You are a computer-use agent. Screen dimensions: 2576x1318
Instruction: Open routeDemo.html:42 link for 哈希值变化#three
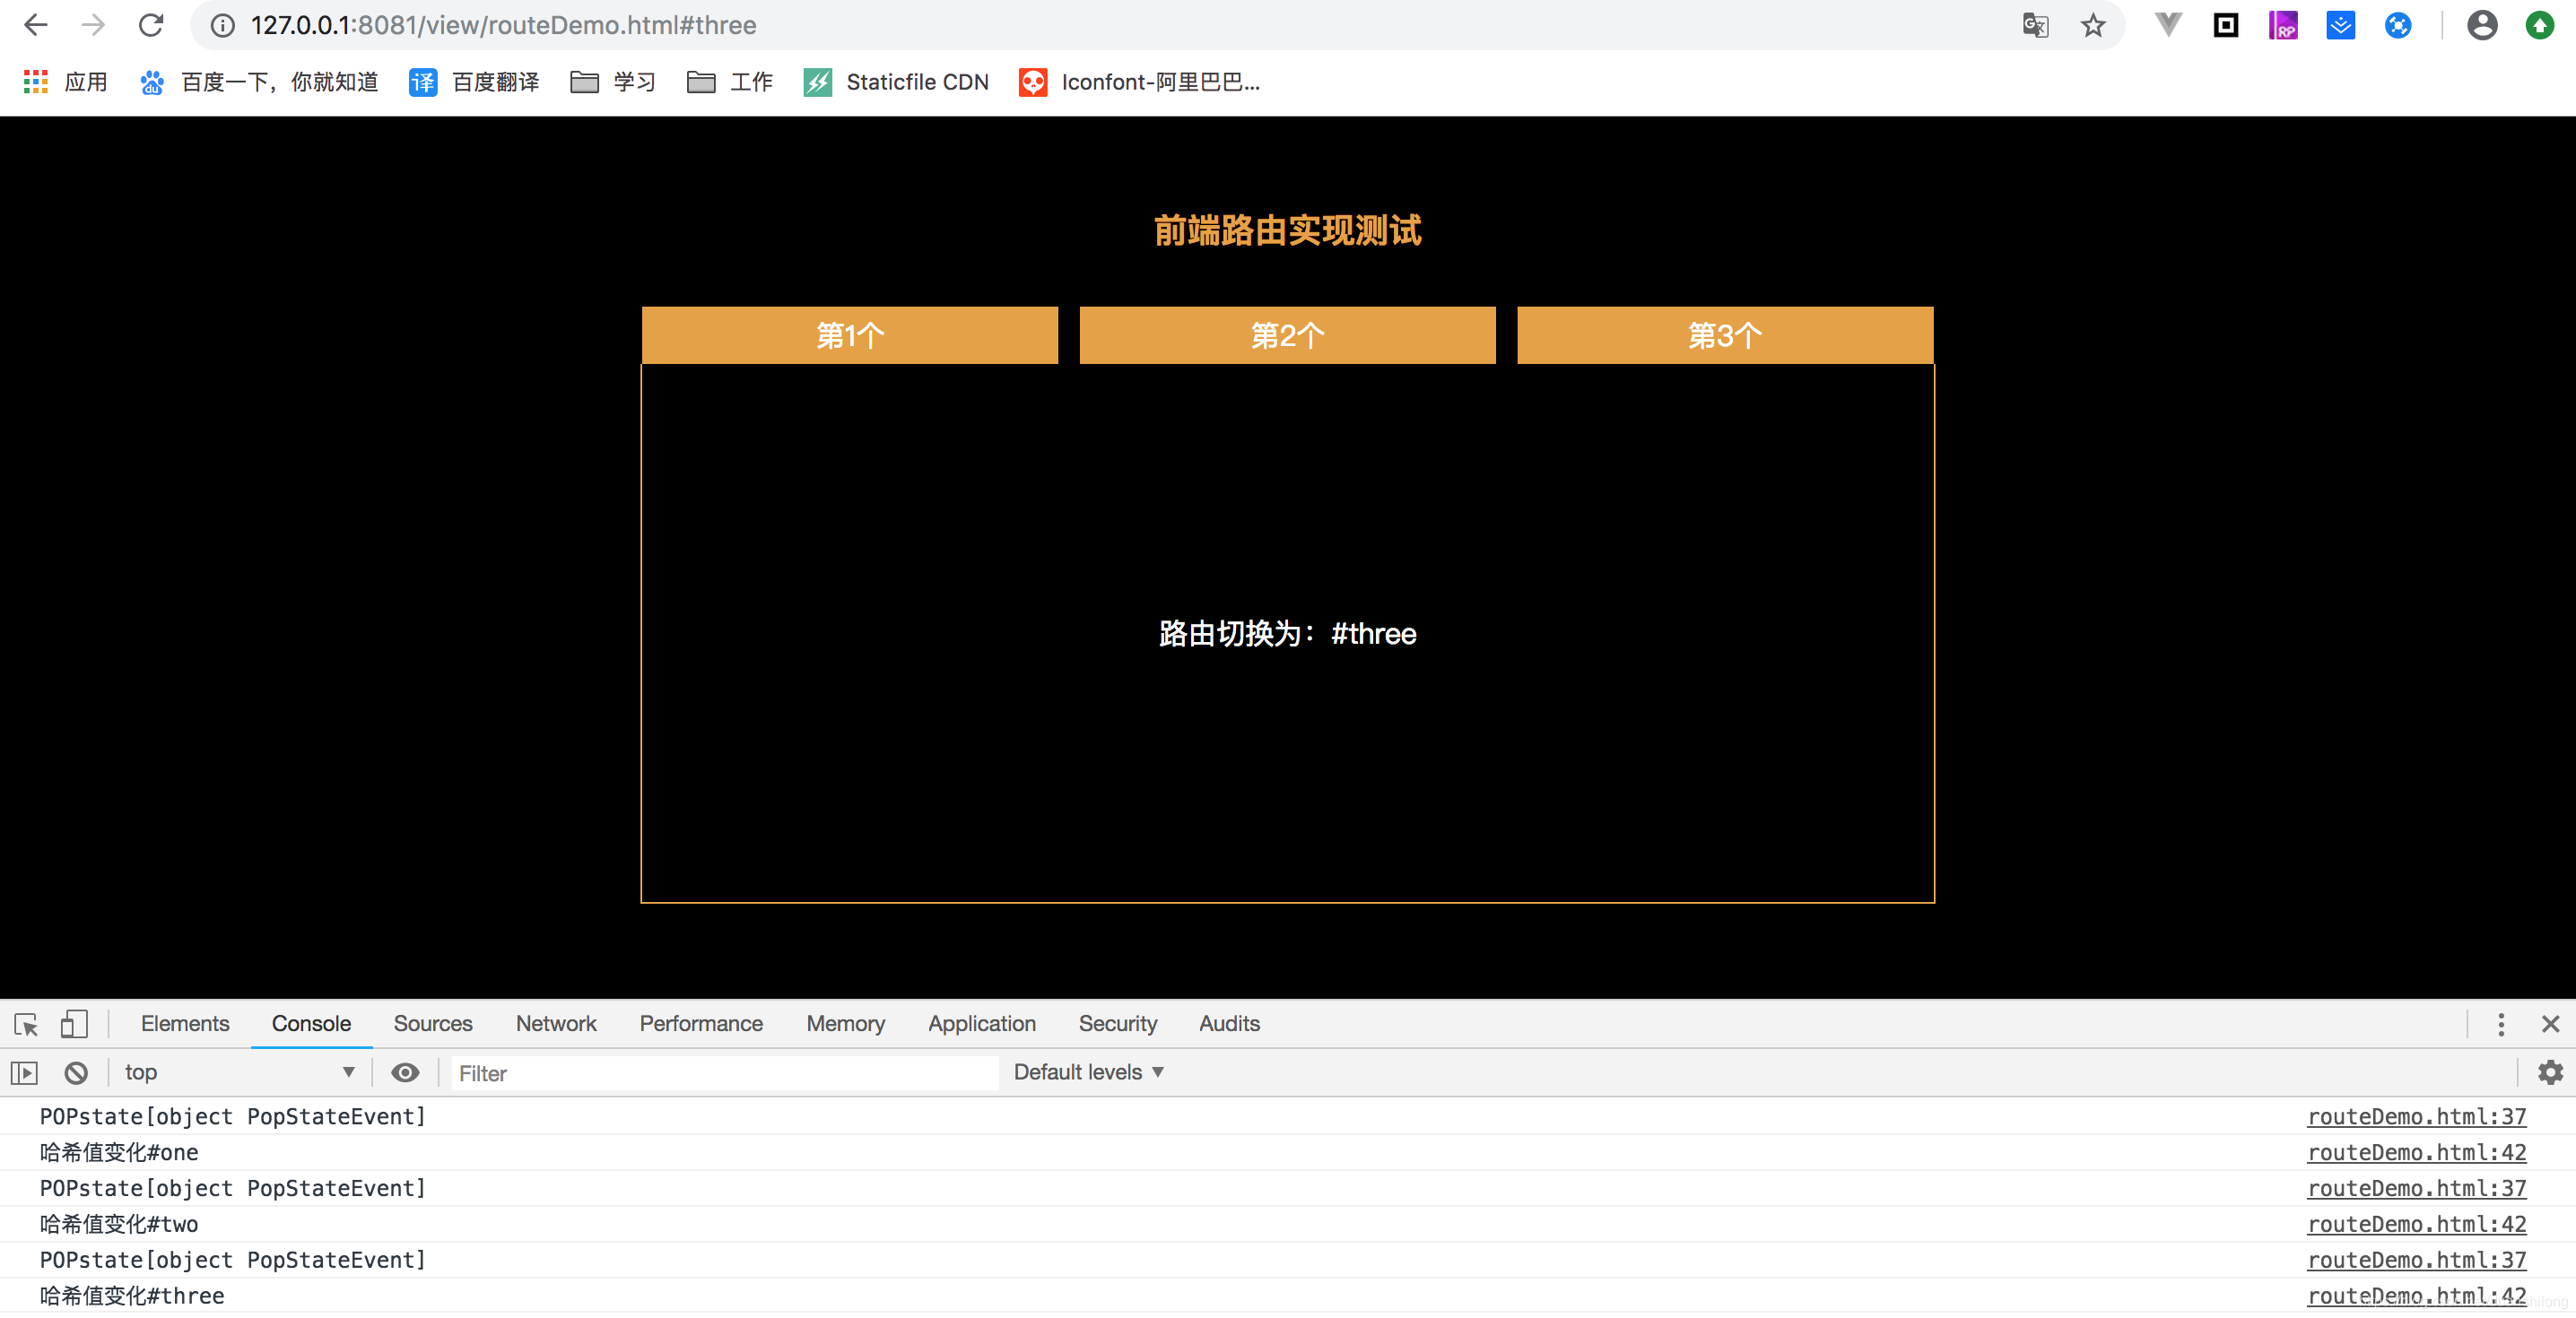coord(2417,1297)
